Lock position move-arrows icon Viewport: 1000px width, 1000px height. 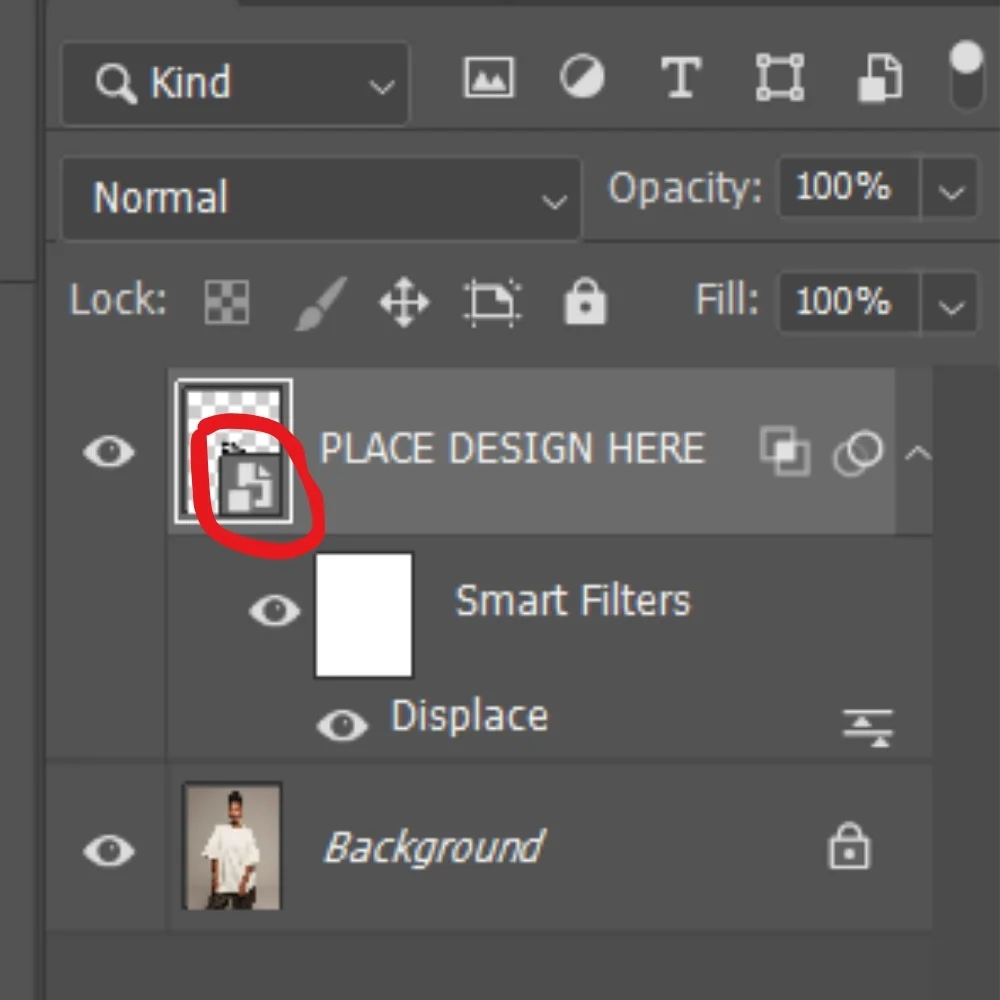404,302
